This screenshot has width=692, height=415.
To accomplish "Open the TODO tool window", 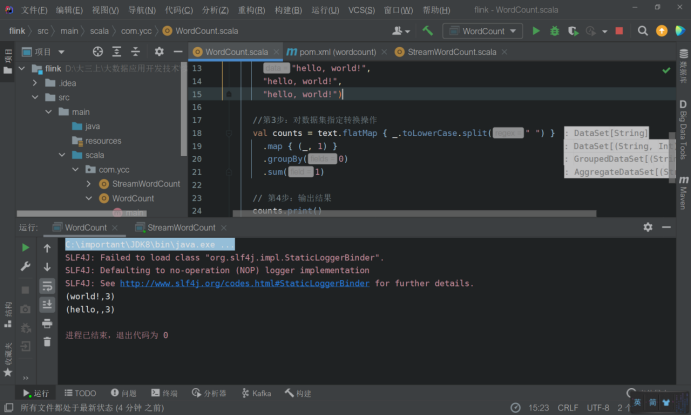I will tap(80, 393).
